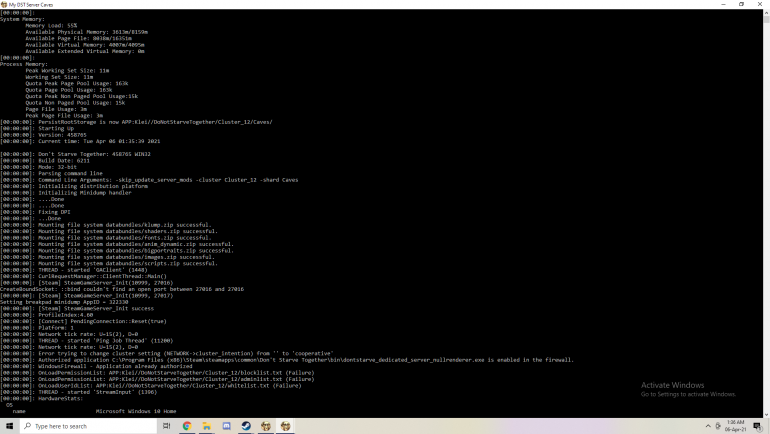This screenshot has width=770, height=434.
Task: Click 'Initializing Minidump handler' line
Action: click(66, 192)
